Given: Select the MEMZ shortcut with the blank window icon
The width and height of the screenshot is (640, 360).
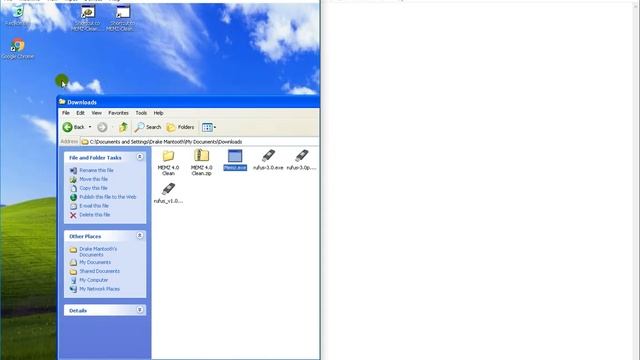Looking at the screenshot, I should (x=122, y=18).
